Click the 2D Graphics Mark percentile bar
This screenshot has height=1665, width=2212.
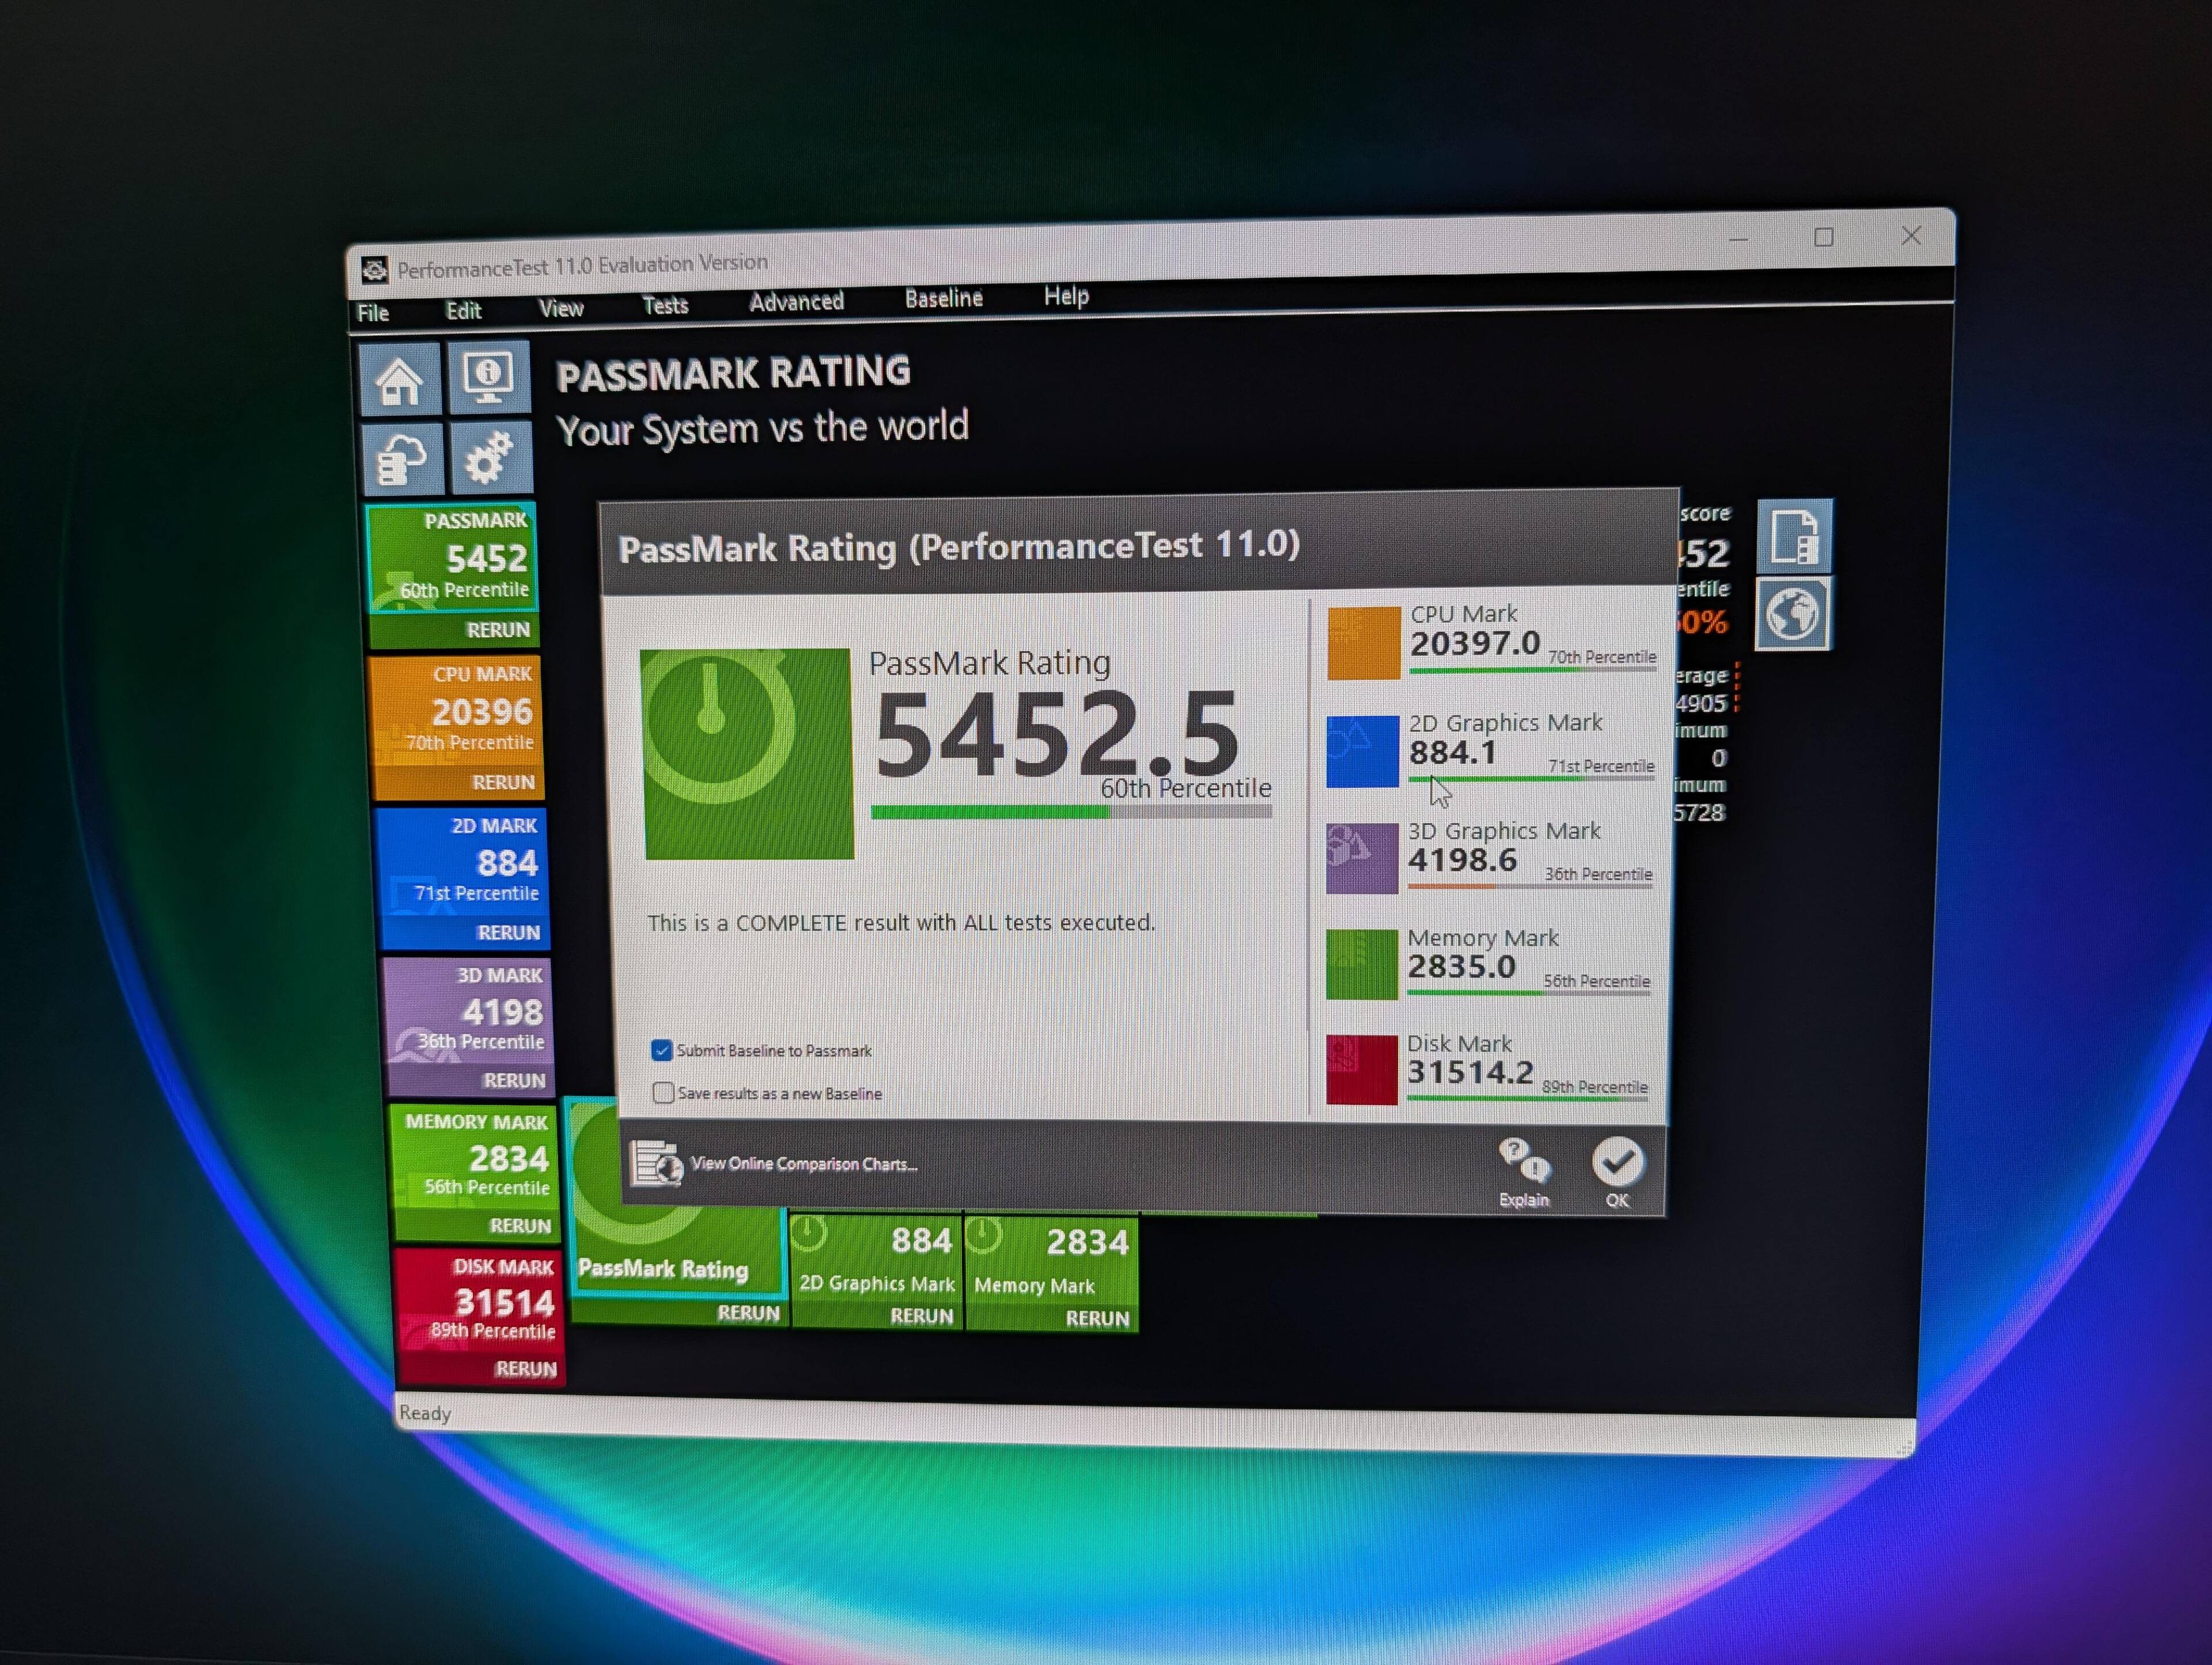[1531, 778]
